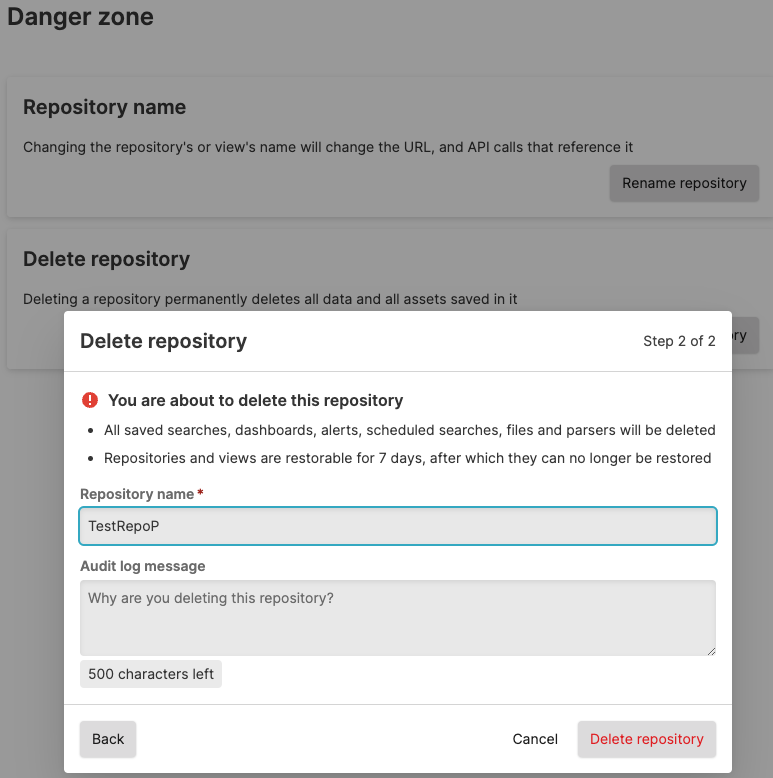Click the Audit log message label

click(142, 566)
